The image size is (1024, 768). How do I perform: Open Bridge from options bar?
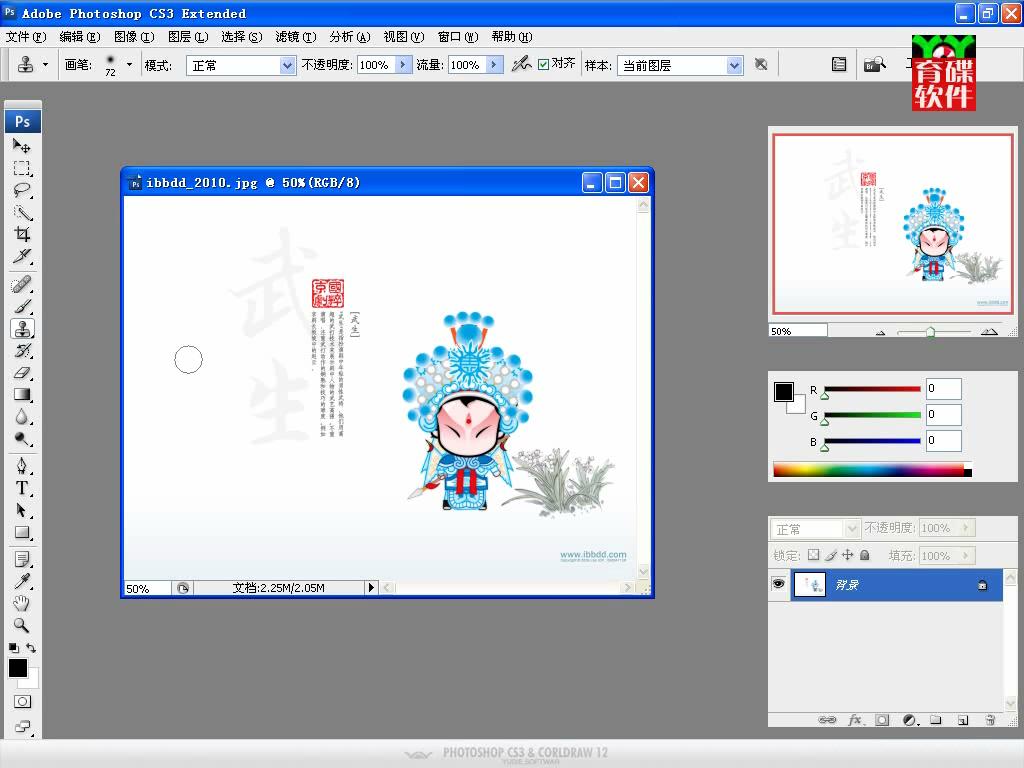point(874,64)
